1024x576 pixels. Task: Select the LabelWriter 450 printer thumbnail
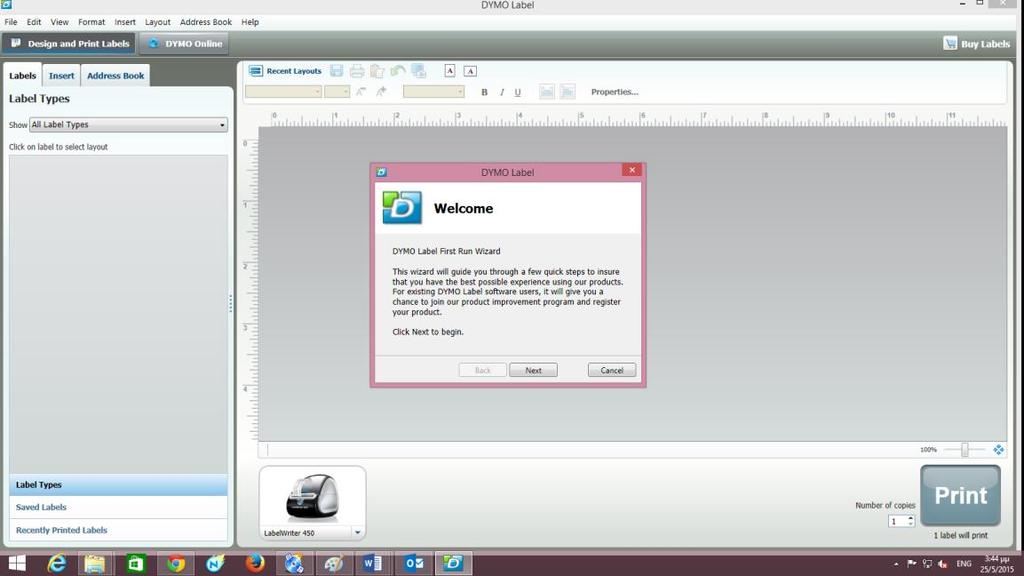point(312,498)
